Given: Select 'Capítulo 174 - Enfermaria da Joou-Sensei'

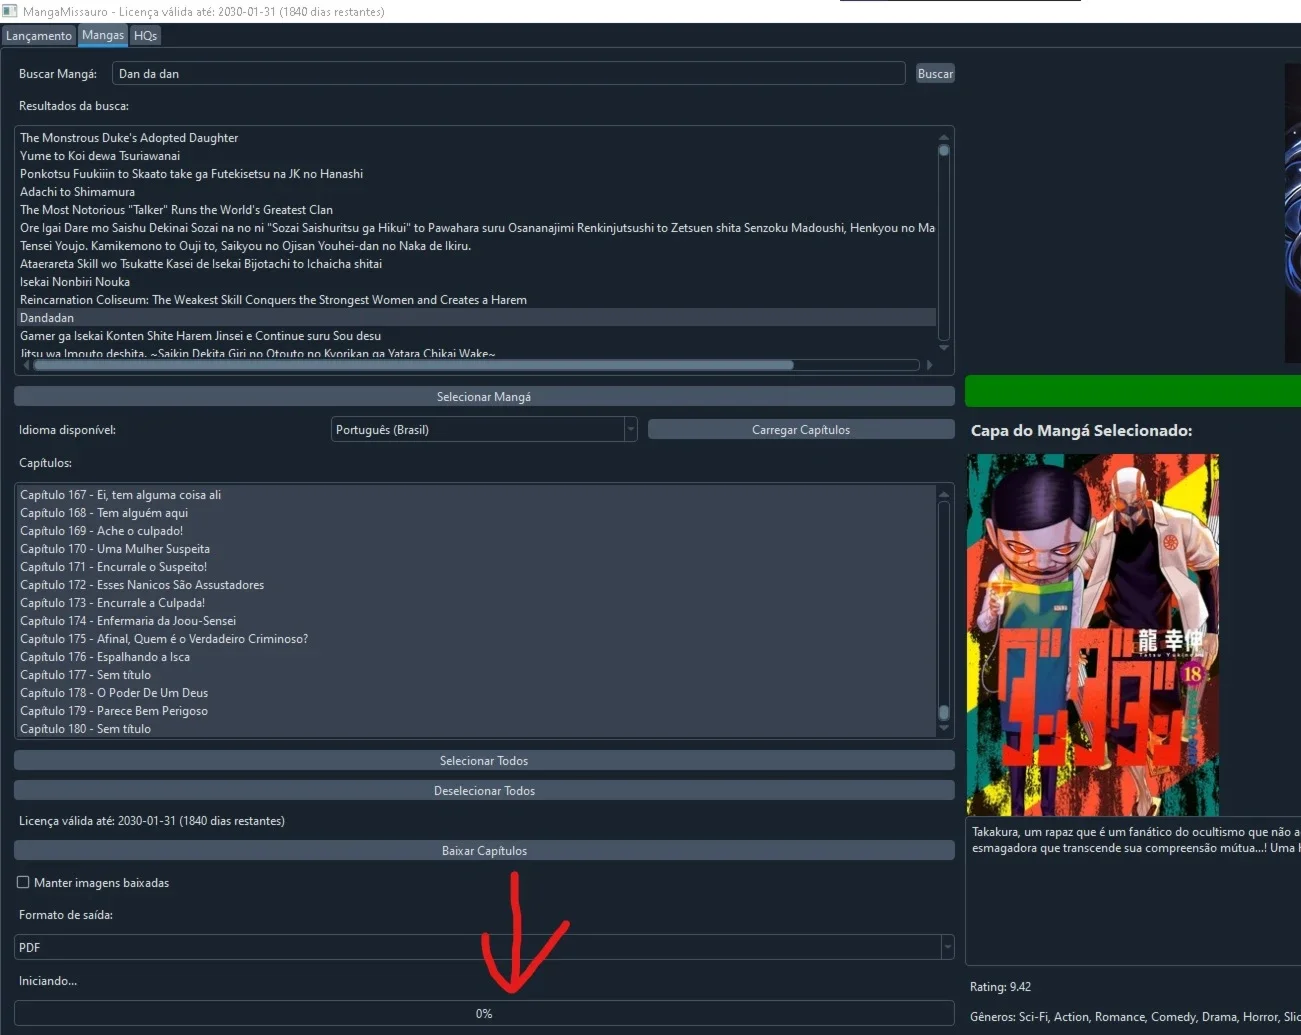Looking at the screenshot, I should [476, 621].
